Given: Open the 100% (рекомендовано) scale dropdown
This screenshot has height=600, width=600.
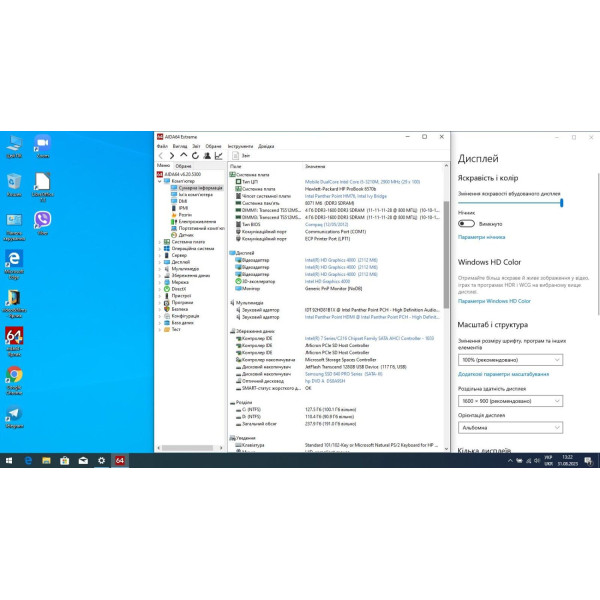Looking at the screenshot, I should (510, 360).
